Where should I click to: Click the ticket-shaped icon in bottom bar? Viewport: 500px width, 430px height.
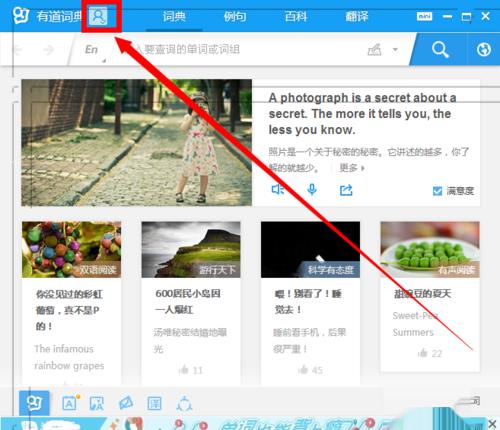126,403
